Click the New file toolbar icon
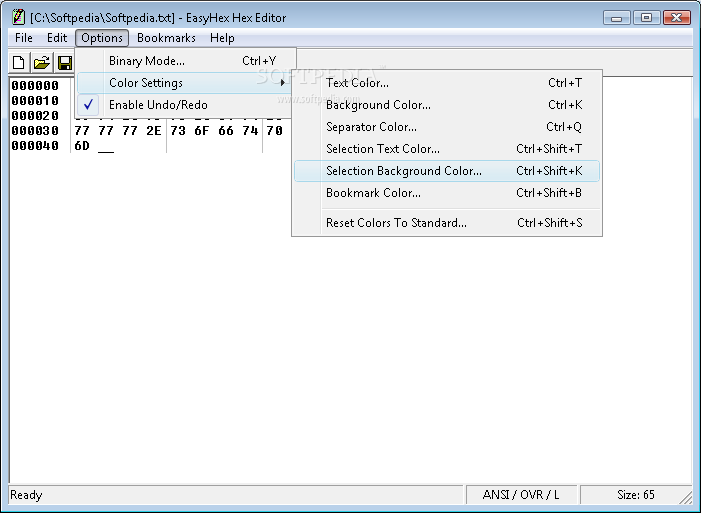 click(x=19, y=62)
